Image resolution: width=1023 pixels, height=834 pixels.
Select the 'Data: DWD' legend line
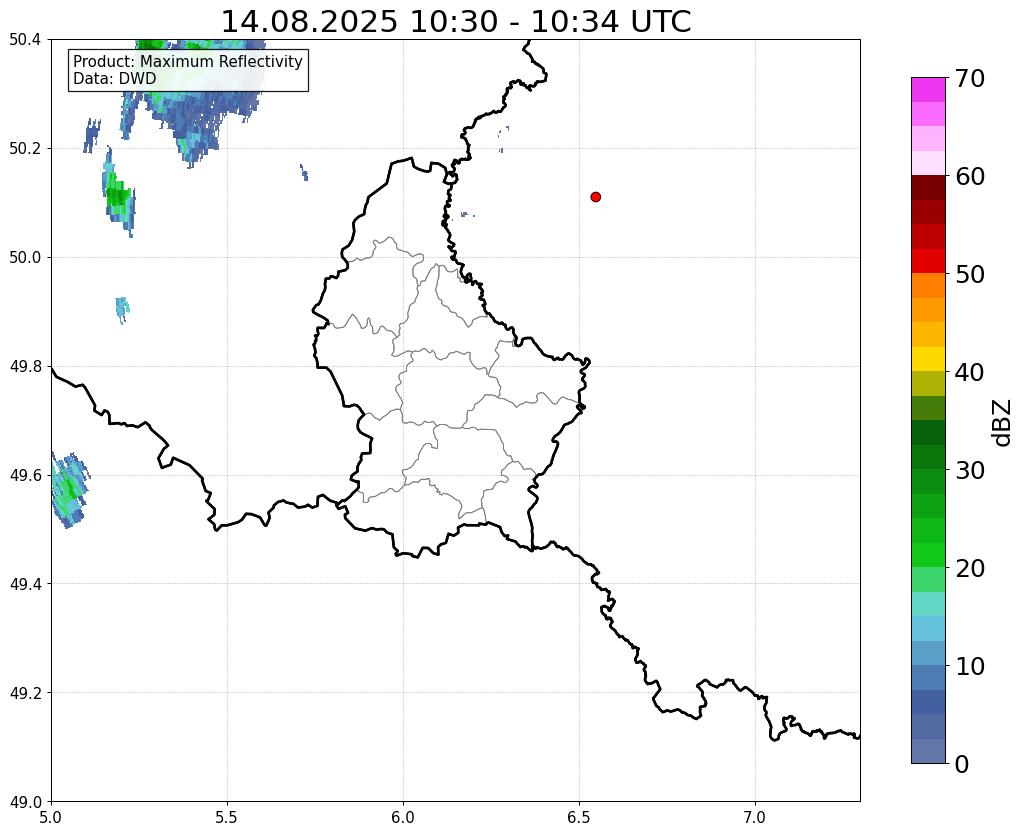[115, 79]
